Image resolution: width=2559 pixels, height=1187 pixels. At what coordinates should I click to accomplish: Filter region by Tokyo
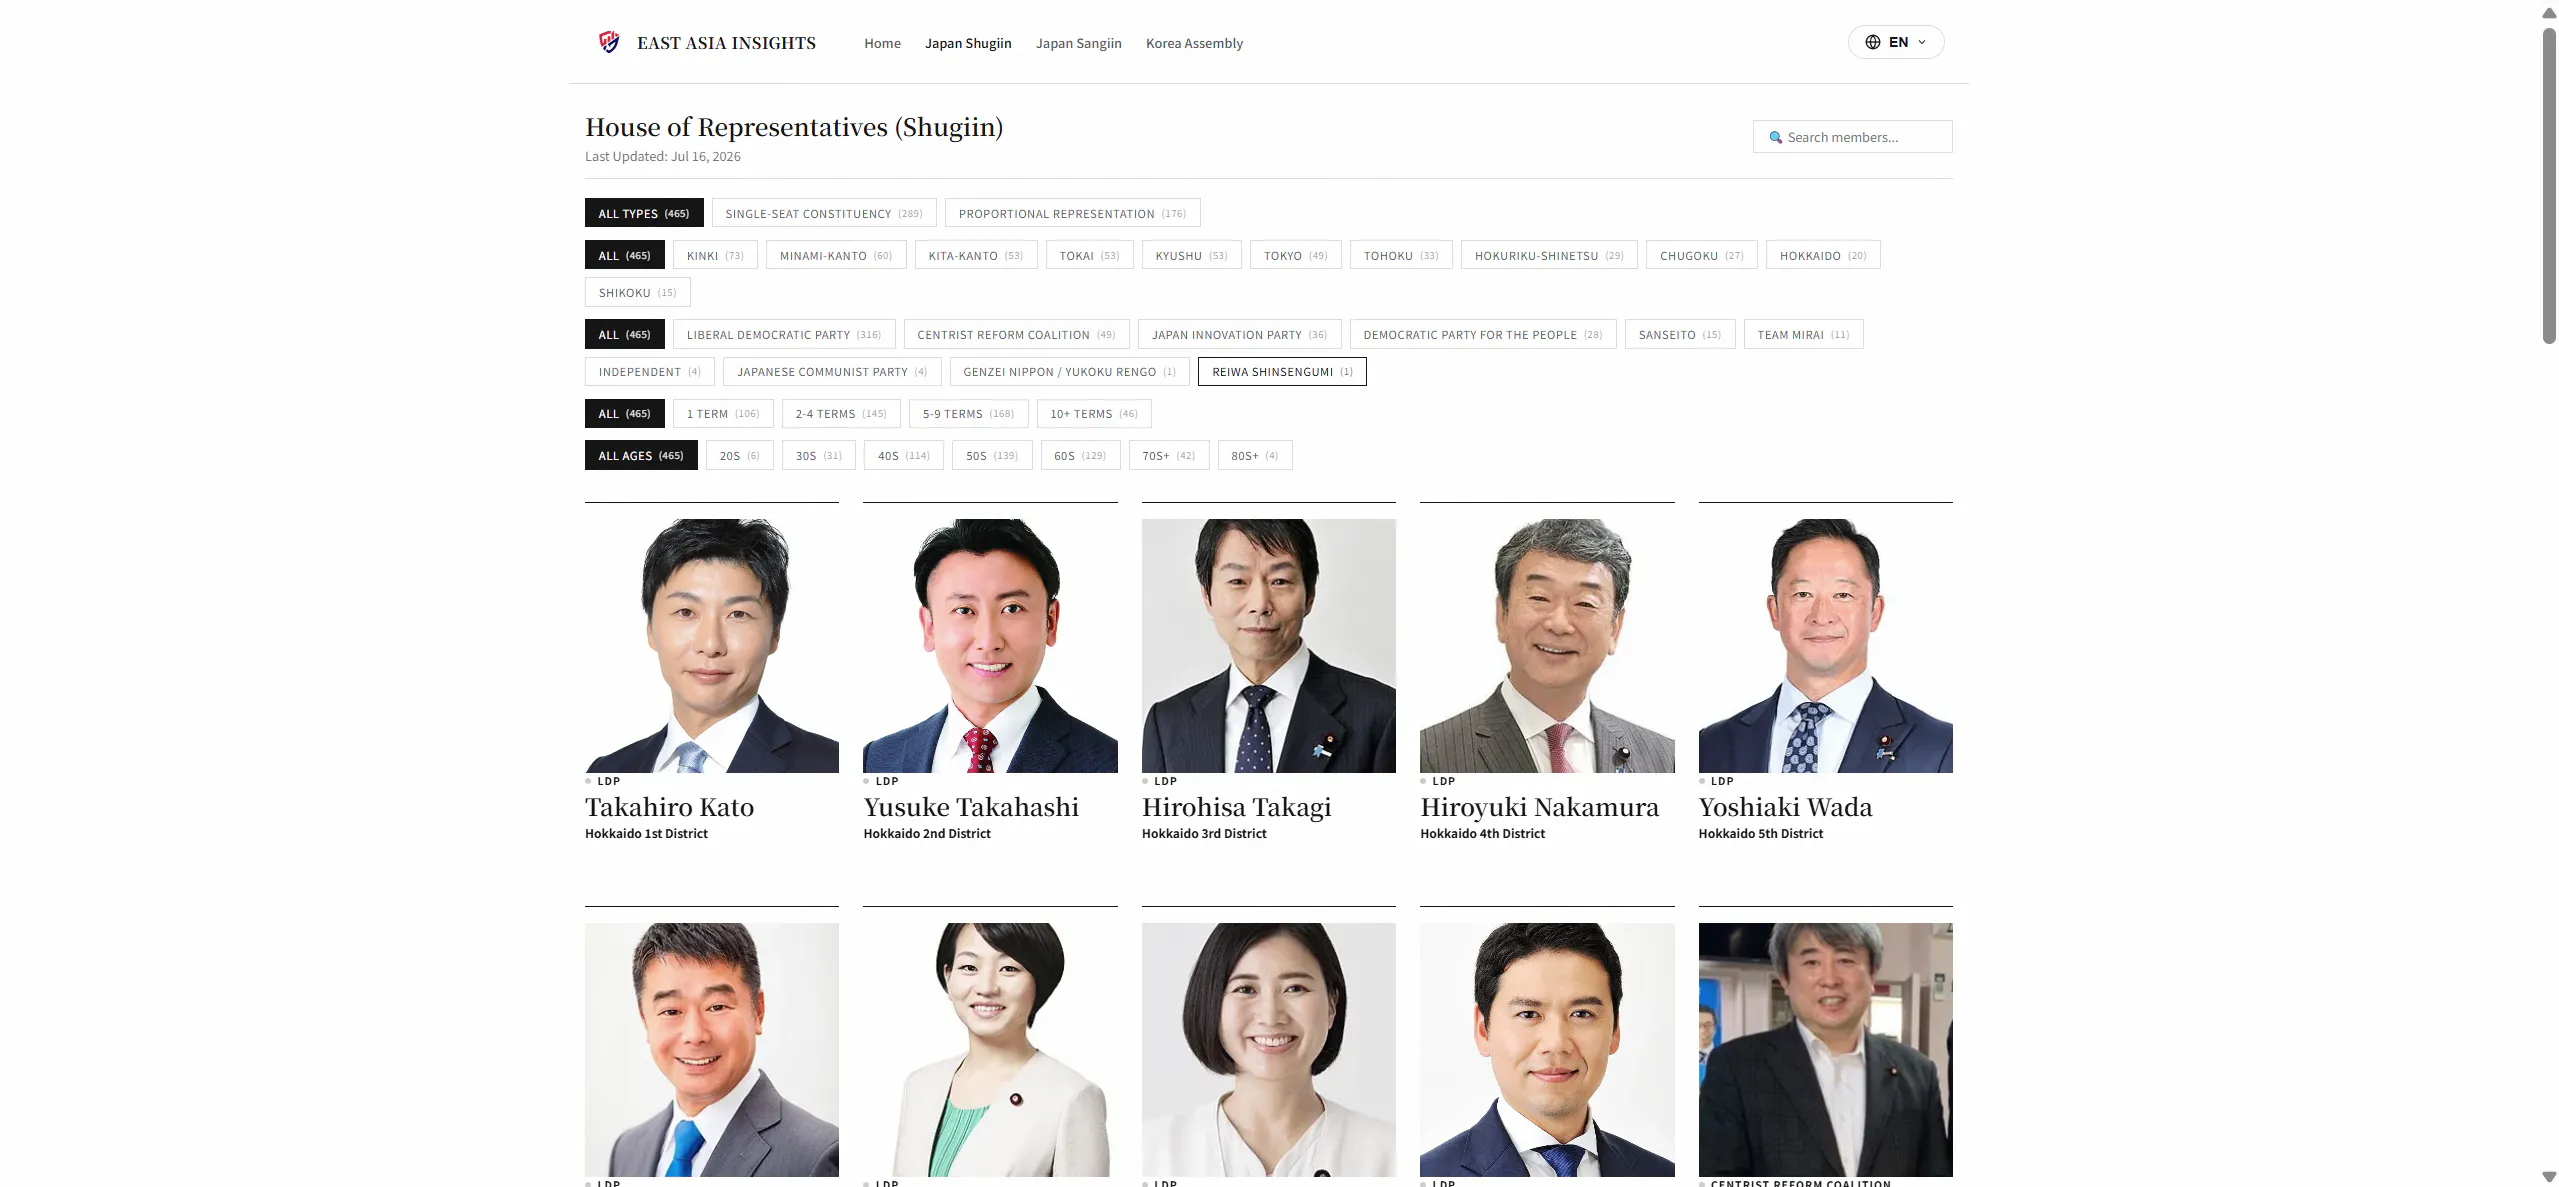[x=1295, y=255]
